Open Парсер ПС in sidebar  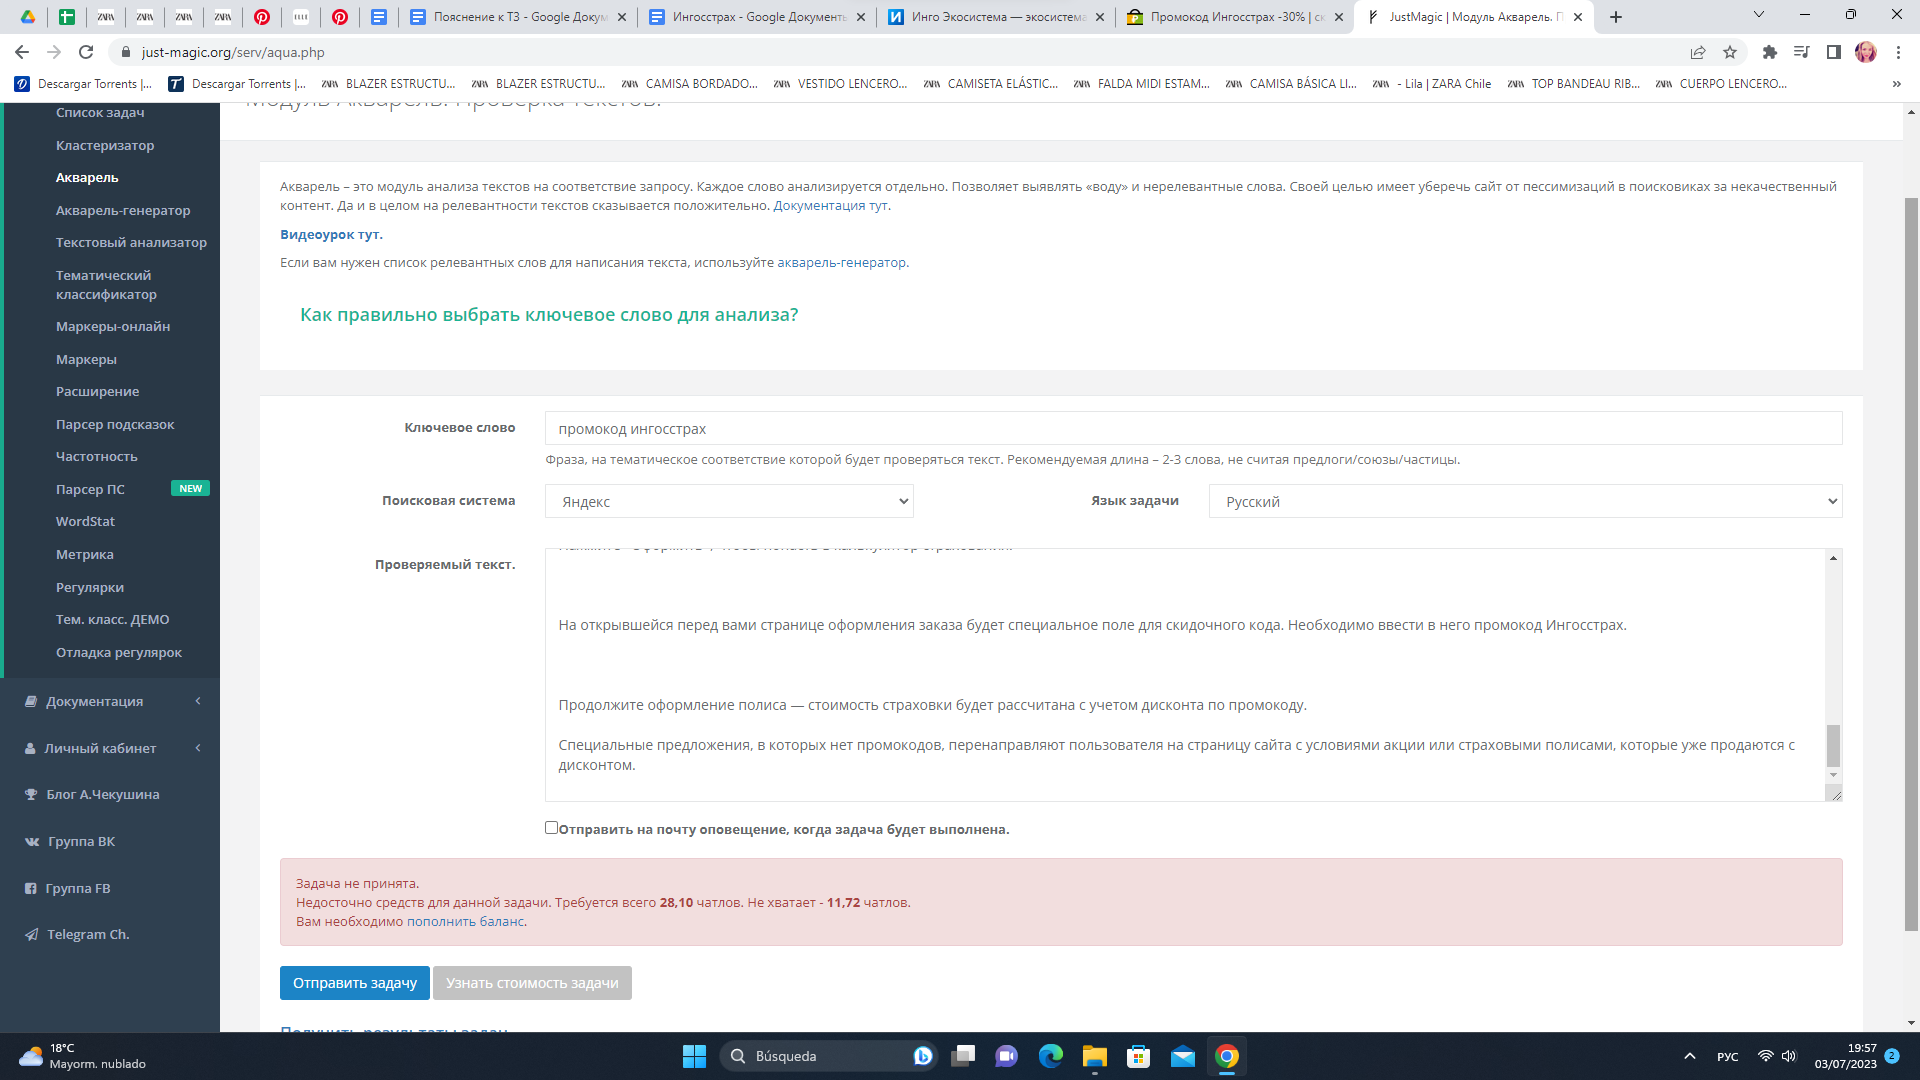[90, 489]
